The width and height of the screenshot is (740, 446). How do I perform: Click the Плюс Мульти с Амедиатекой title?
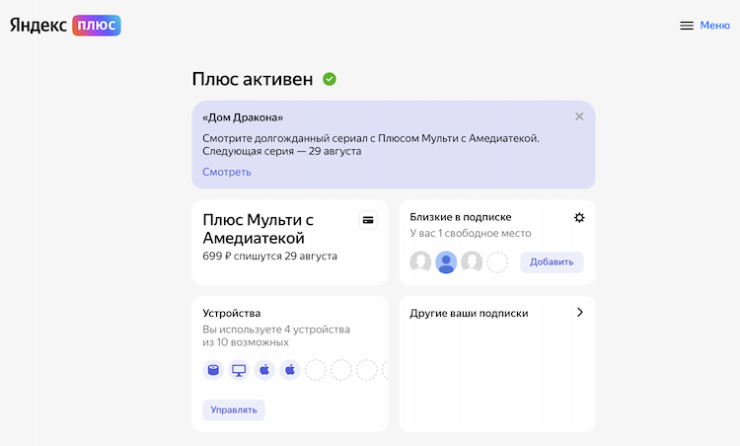(x=258, y=229)
